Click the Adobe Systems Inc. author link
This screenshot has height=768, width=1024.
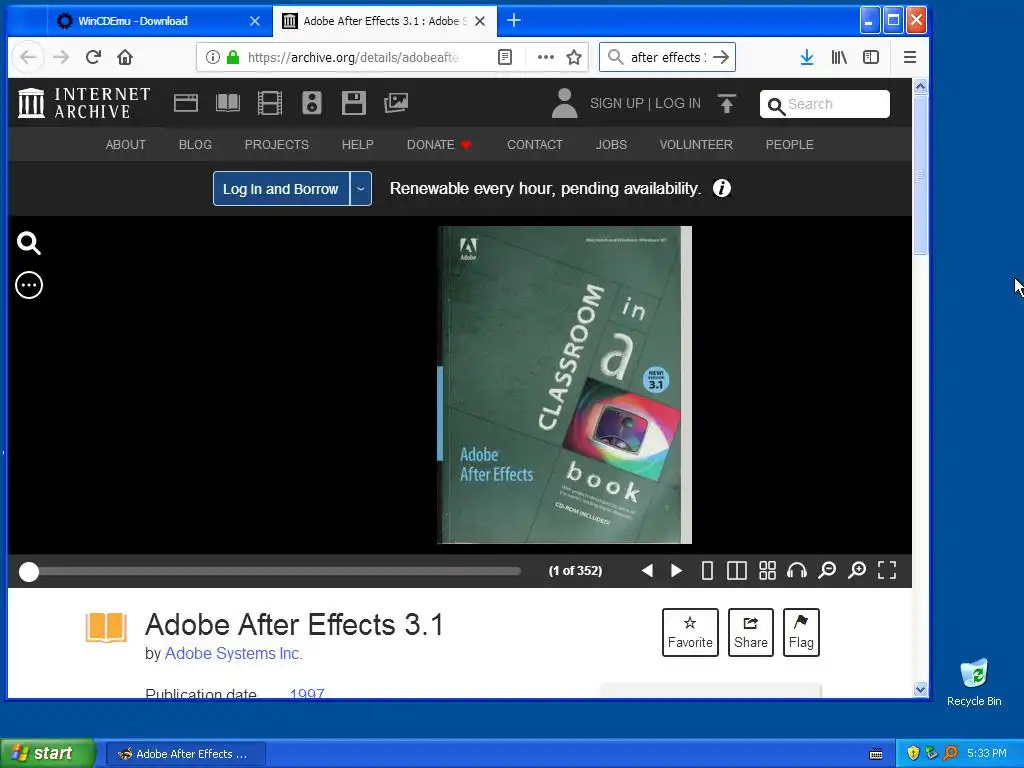click(233, 654)
